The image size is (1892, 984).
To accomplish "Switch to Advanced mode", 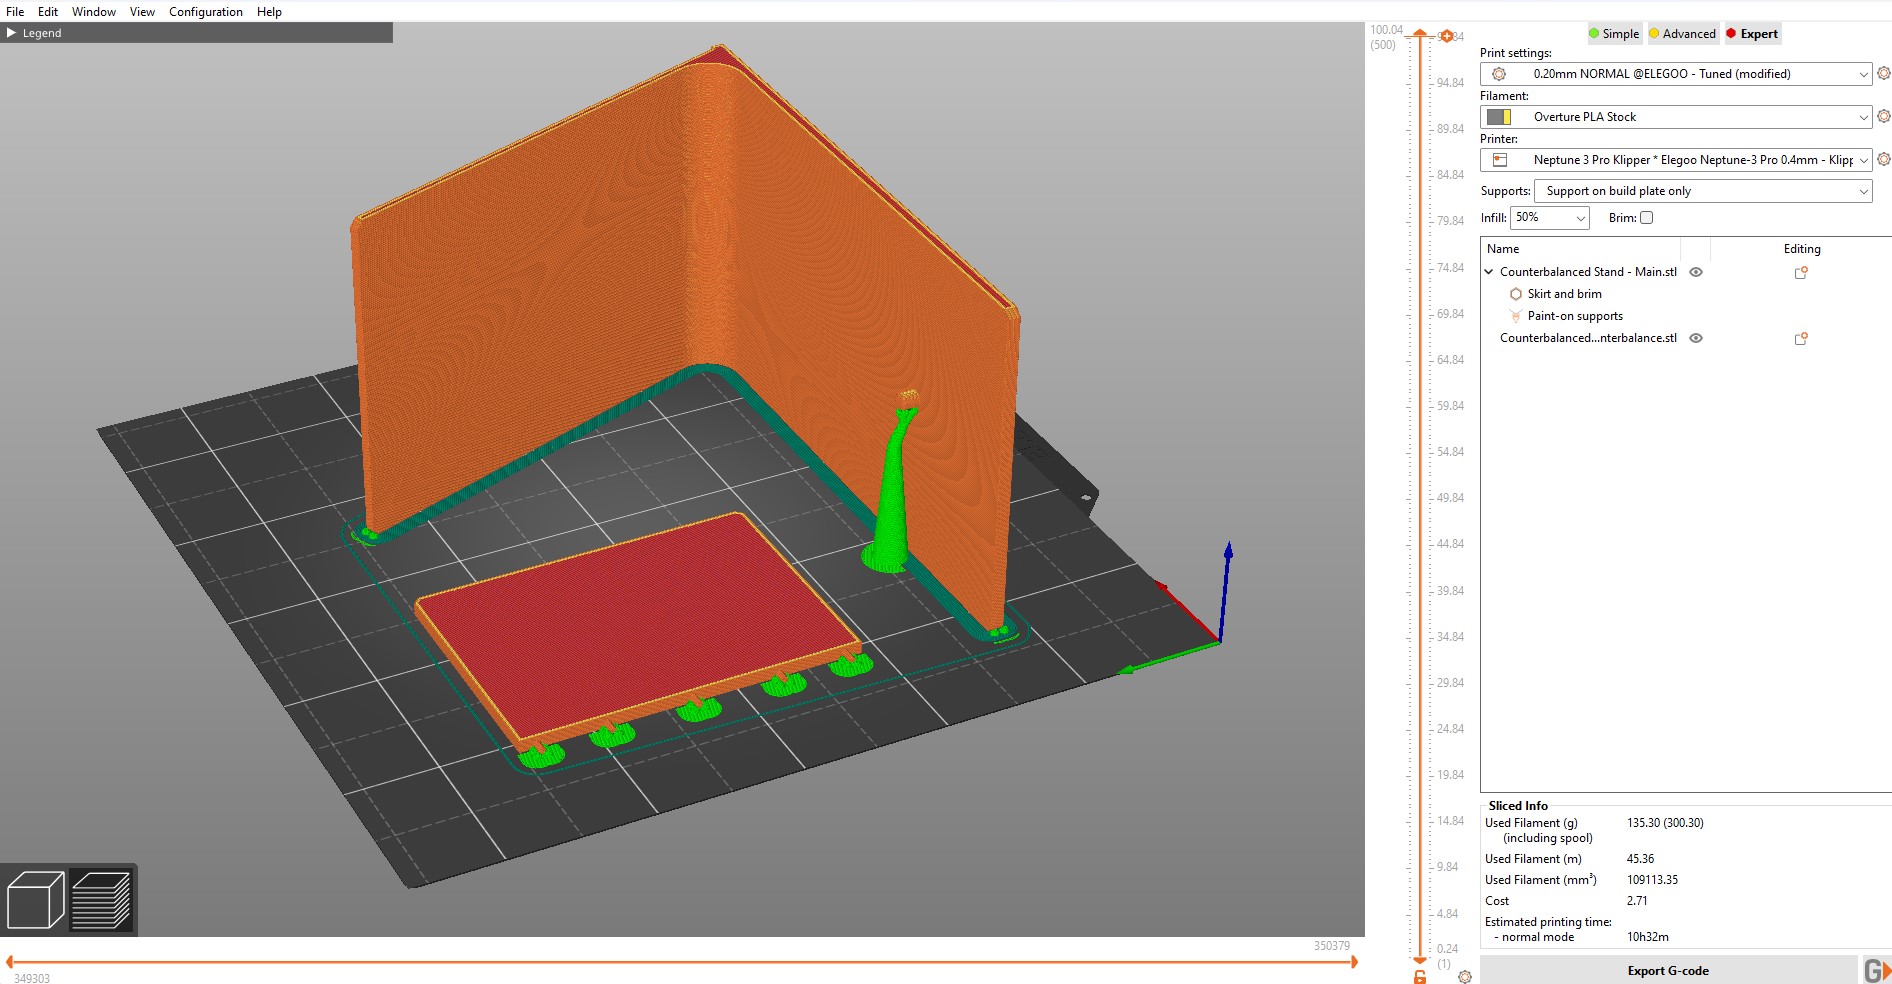I will tap(1682, 34).
